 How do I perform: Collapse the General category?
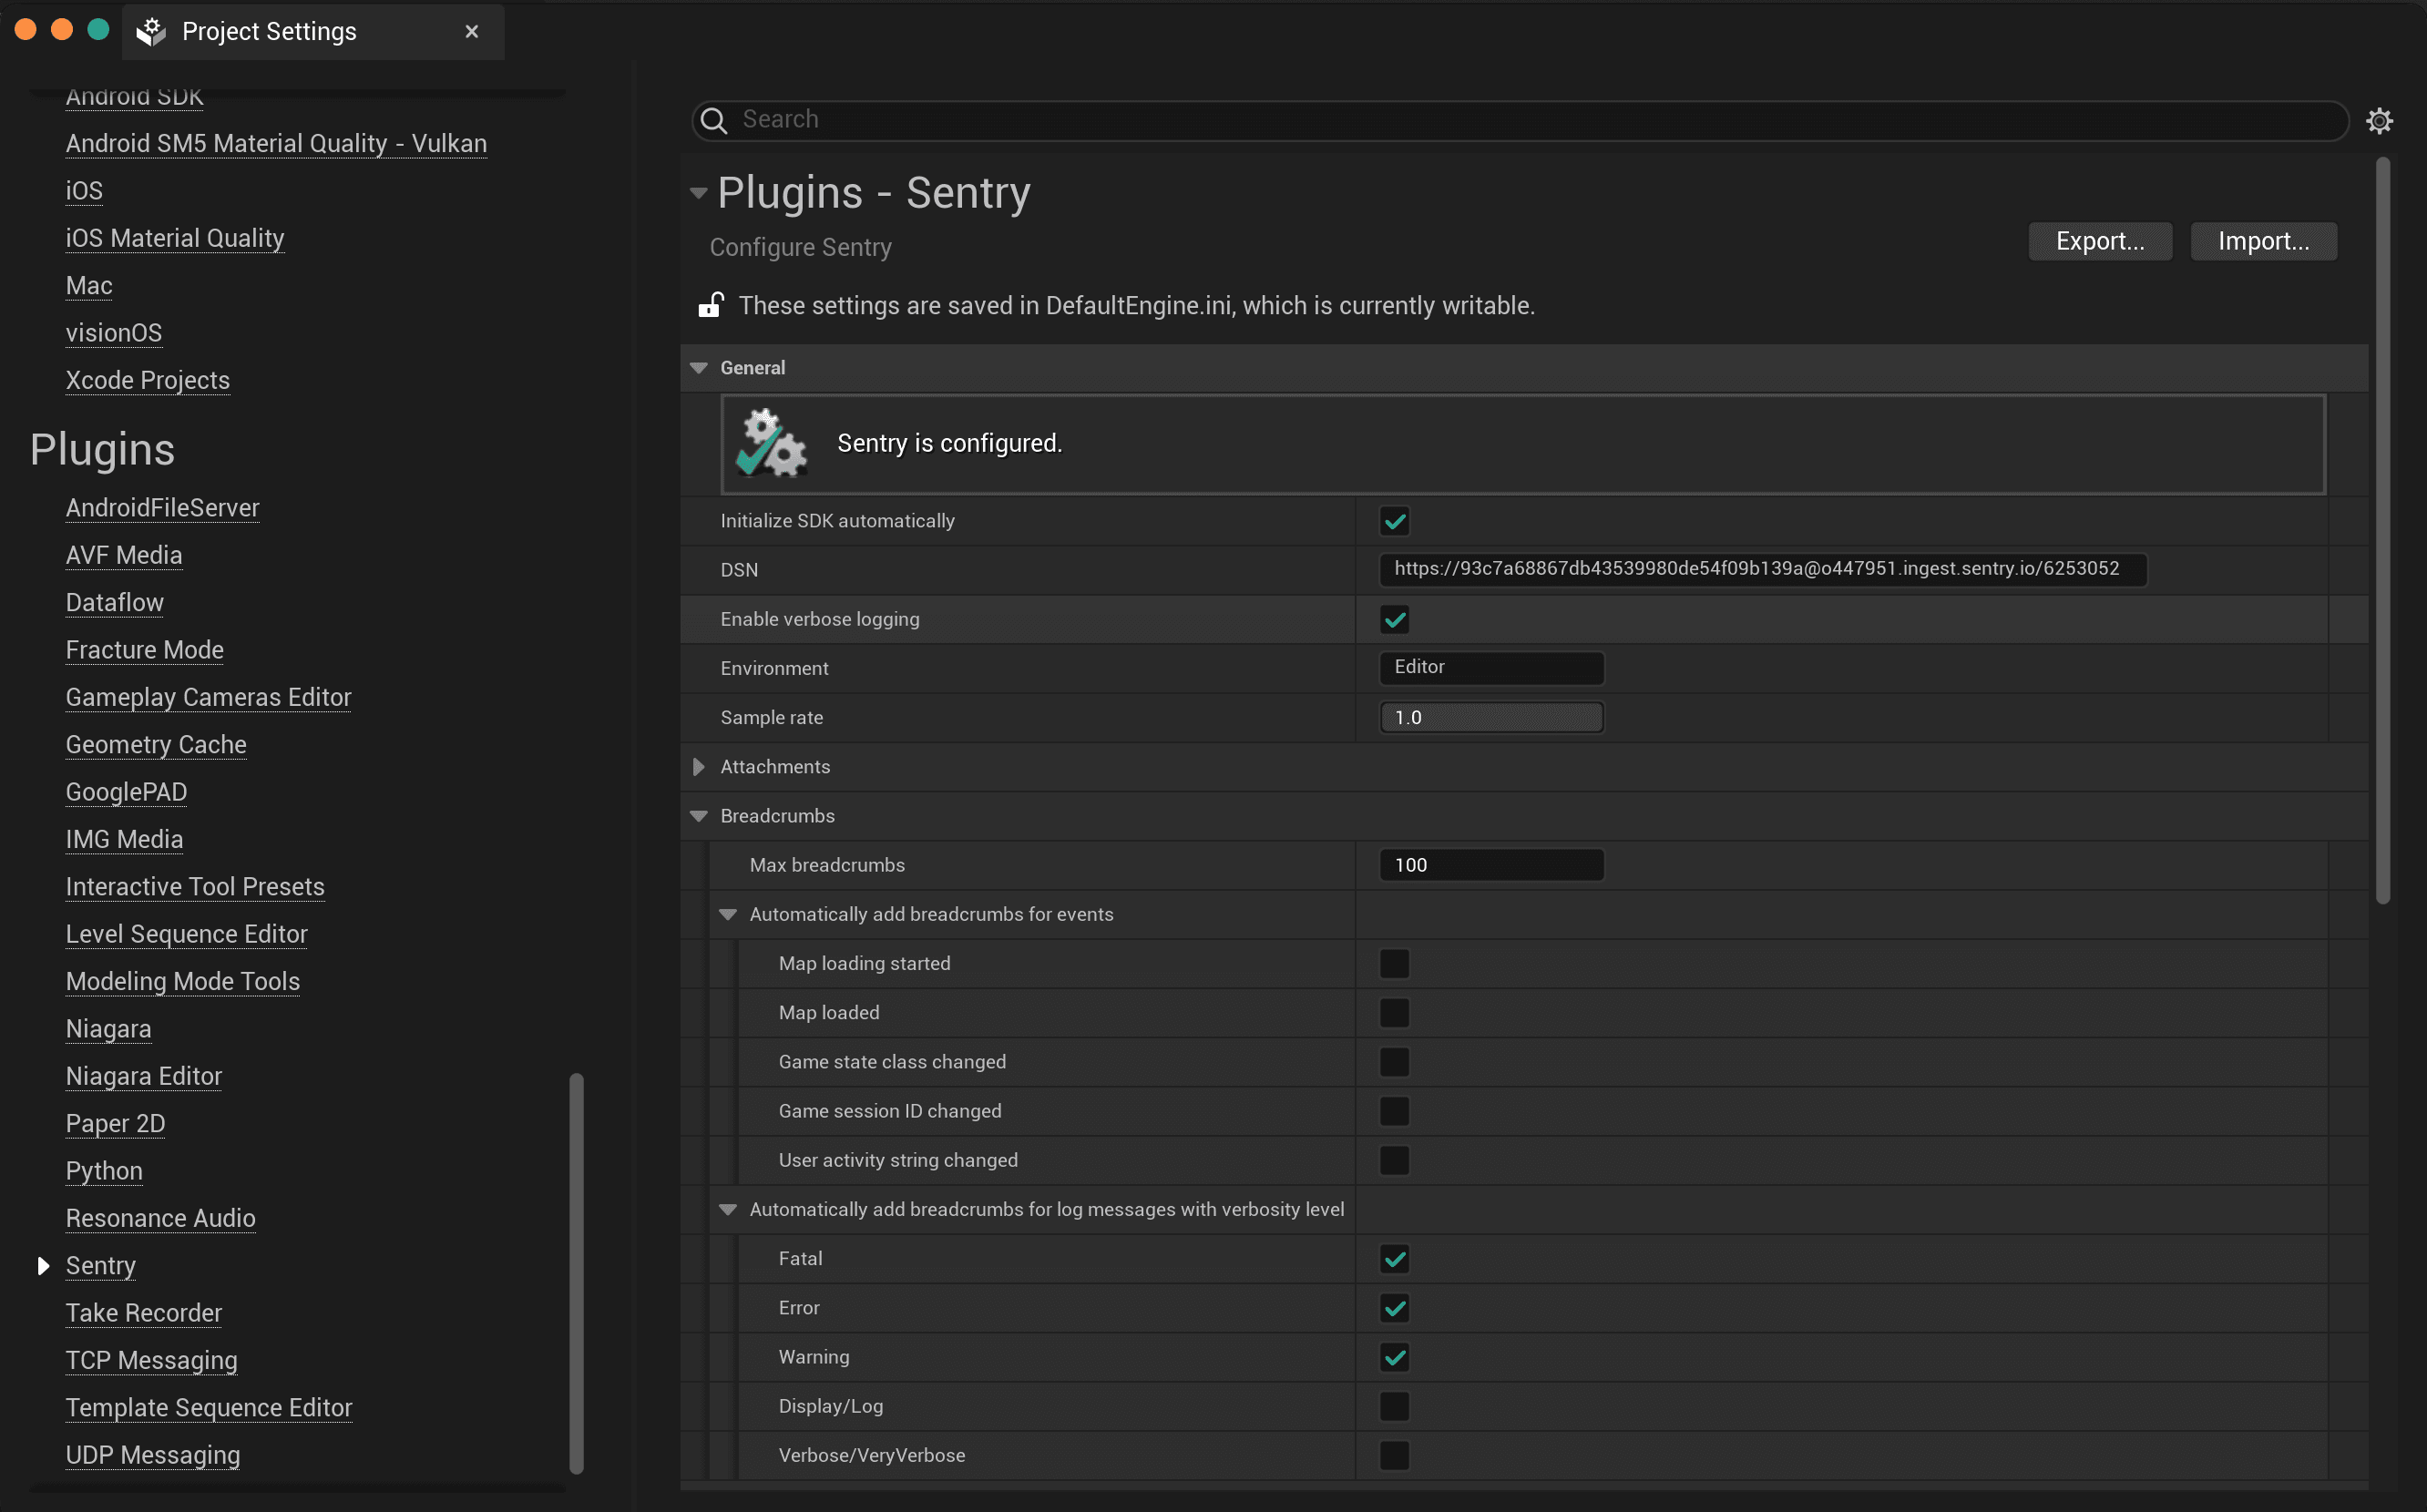pyautogui.click(x=698, y=368)
